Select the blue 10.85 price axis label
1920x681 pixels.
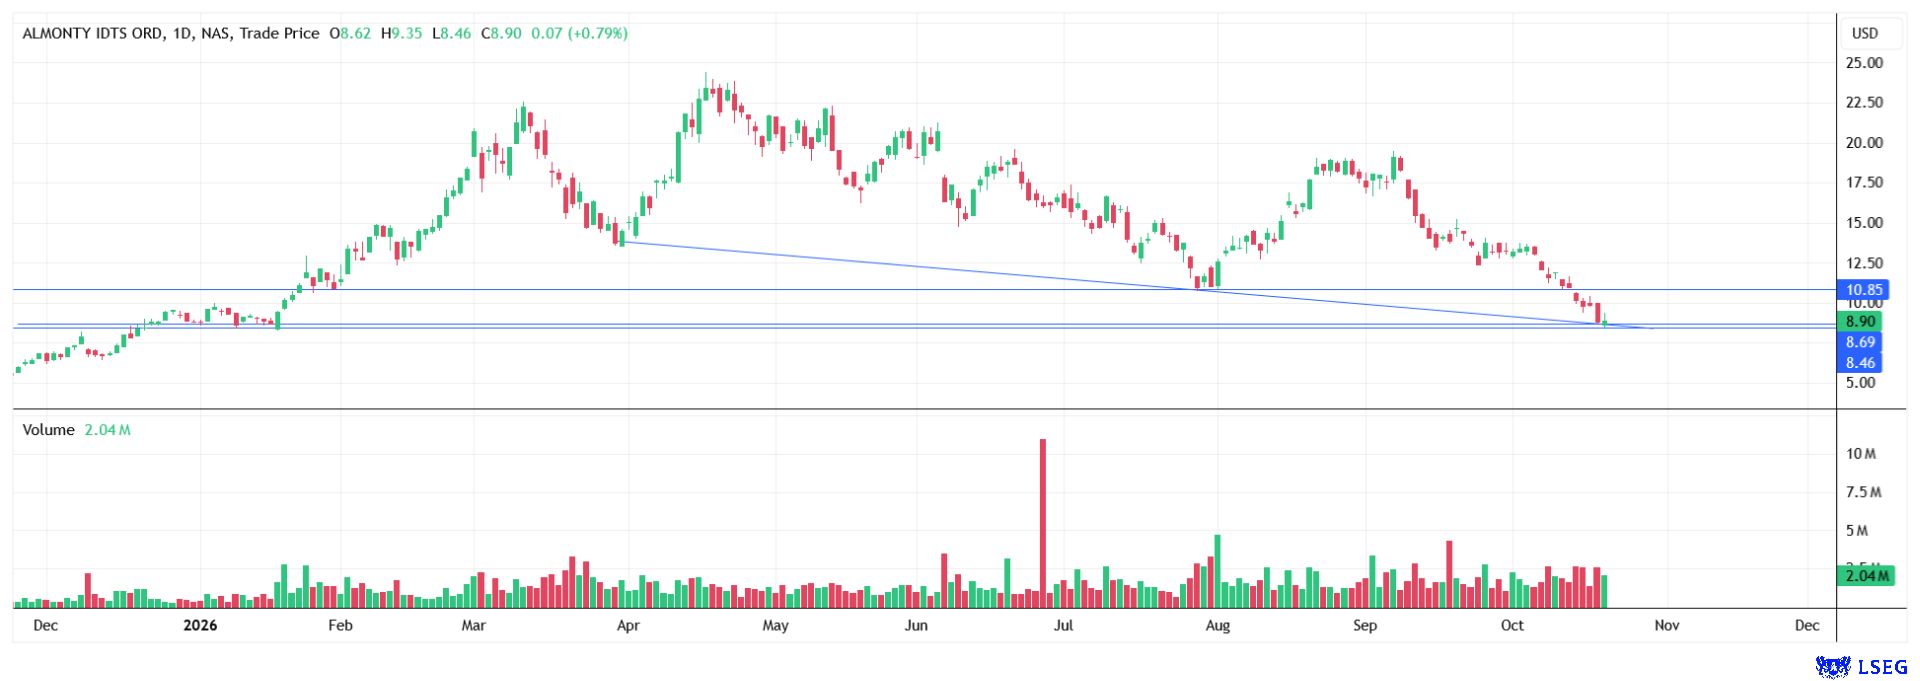pyautogui.click(x=1864, y=290)
